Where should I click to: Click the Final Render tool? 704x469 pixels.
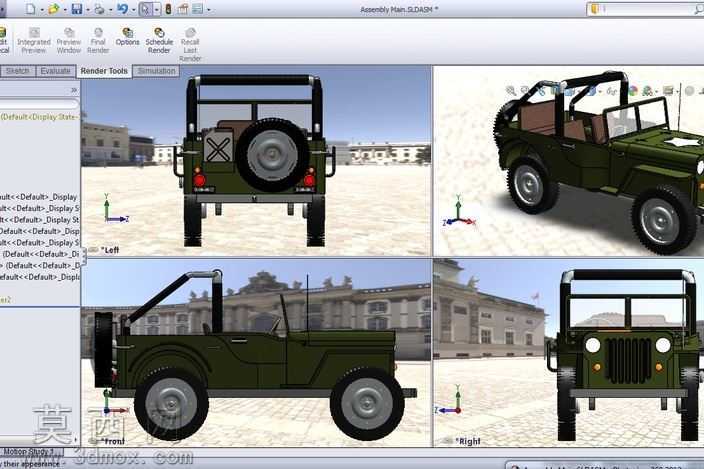click(98, 40)
